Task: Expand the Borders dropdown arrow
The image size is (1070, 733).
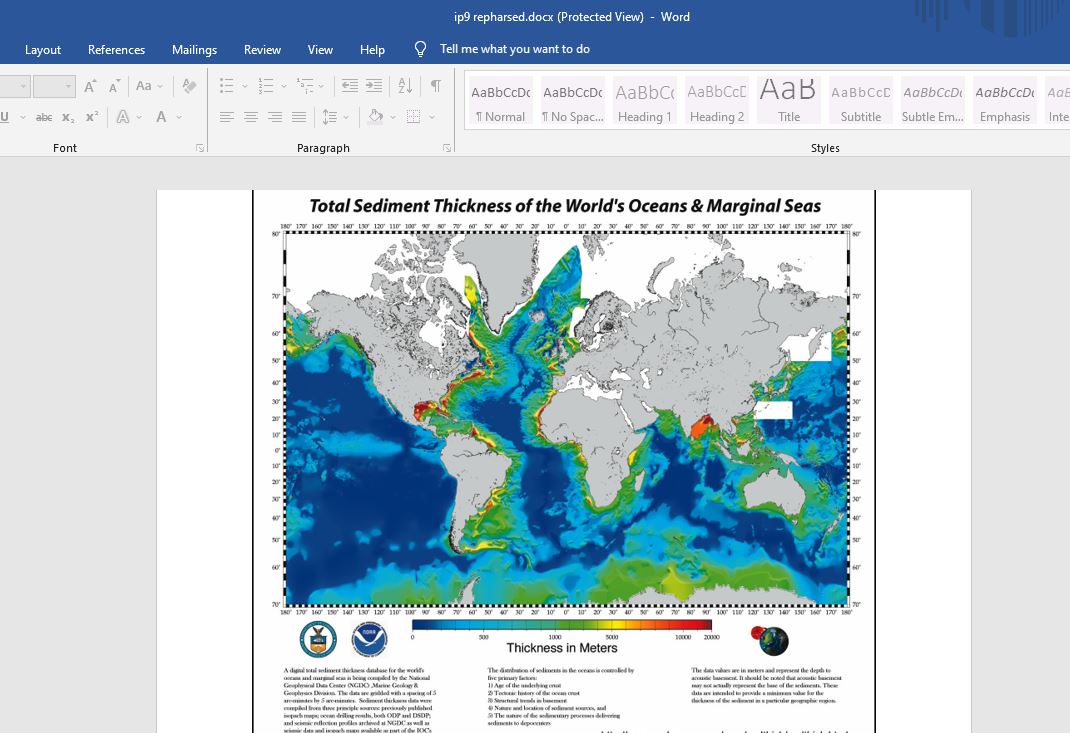Action: click(x=432, y=117)
